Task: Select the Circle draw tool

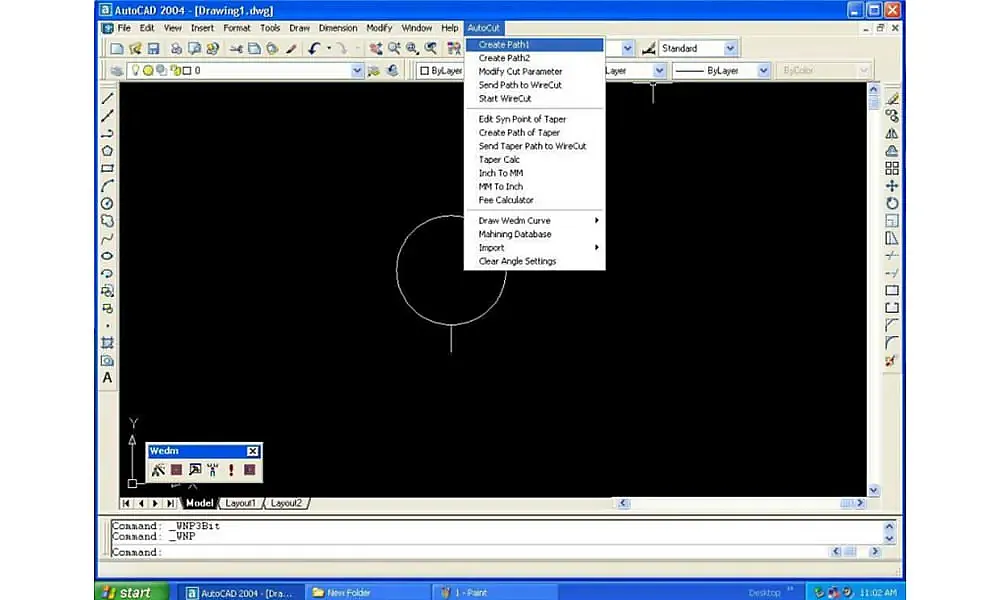Action: click(x=107, y=203)
